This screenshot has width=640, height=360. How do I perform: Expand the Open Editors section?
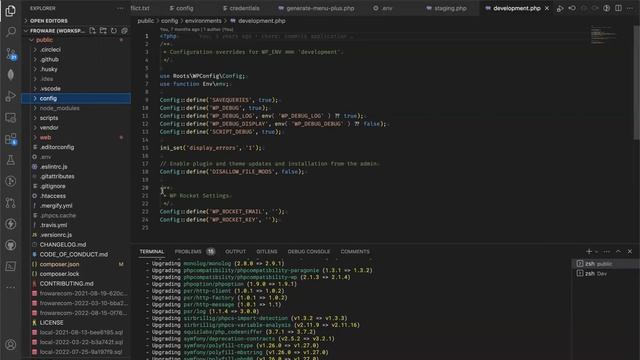pyautogui.click(x=76, y=20)
